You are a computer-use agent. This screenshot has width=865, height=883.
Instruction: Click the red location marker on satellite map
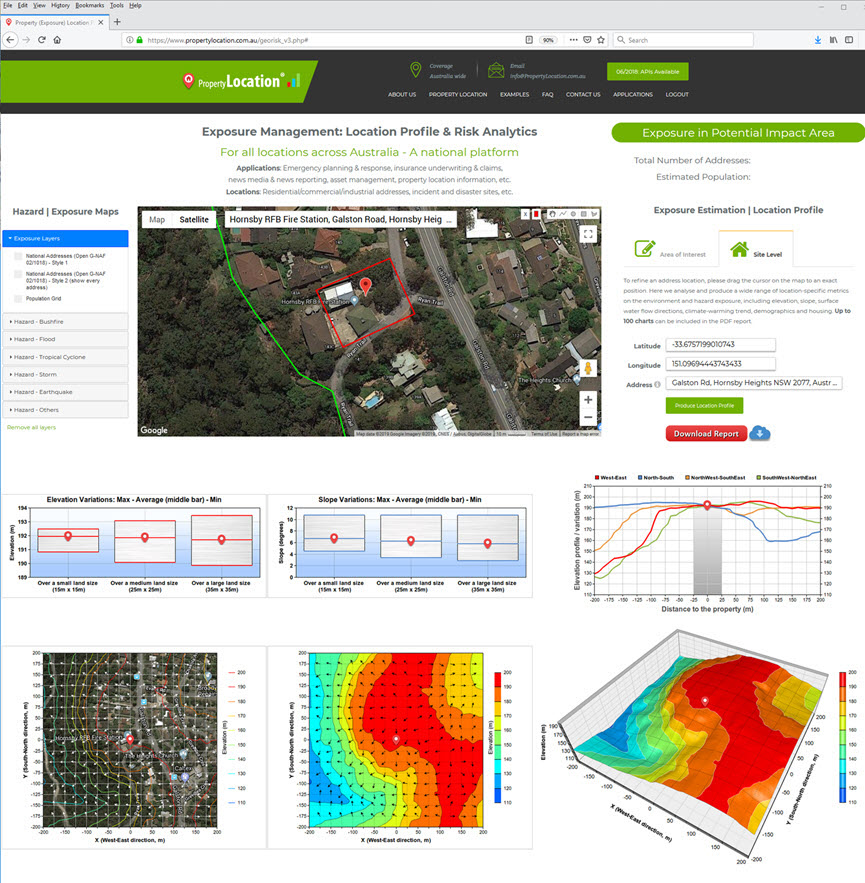(x=365, y=286)
